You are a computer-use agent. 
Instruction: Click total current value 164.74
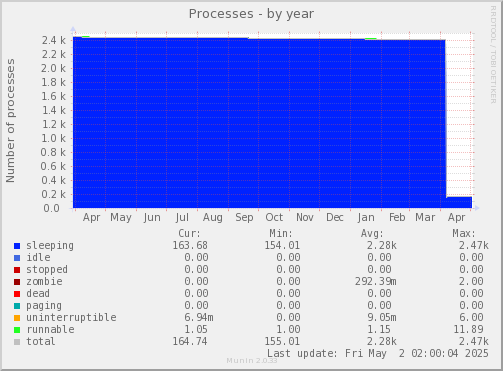(x=190, y=341)
